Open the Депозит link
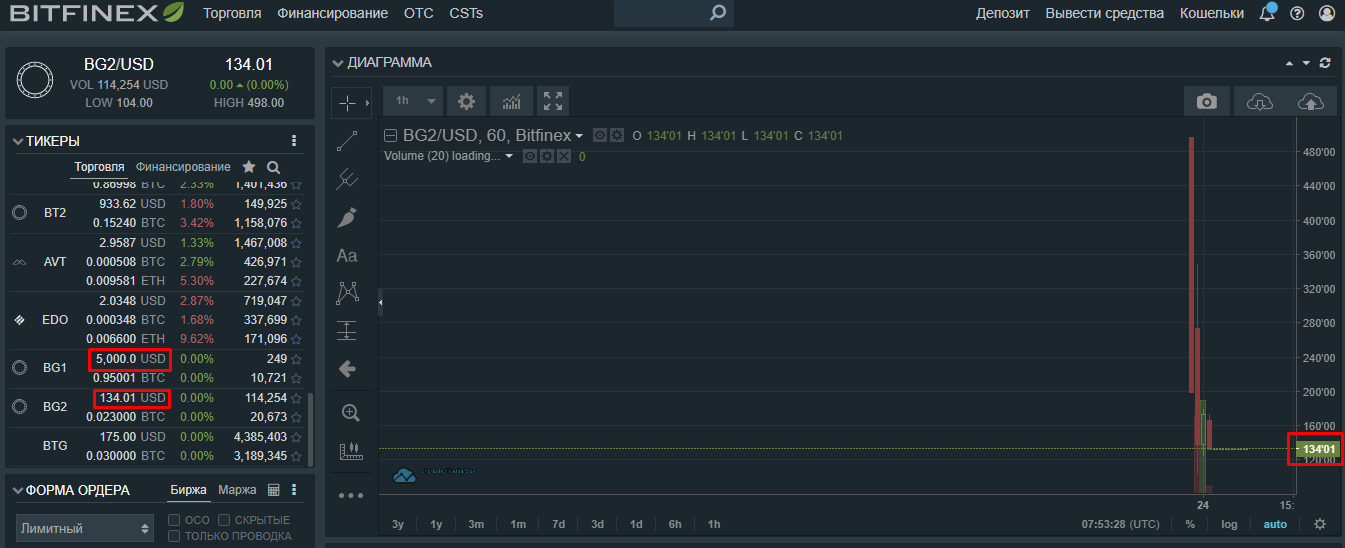Screen dimensions: 1345x548 [x=1002, y=13]
